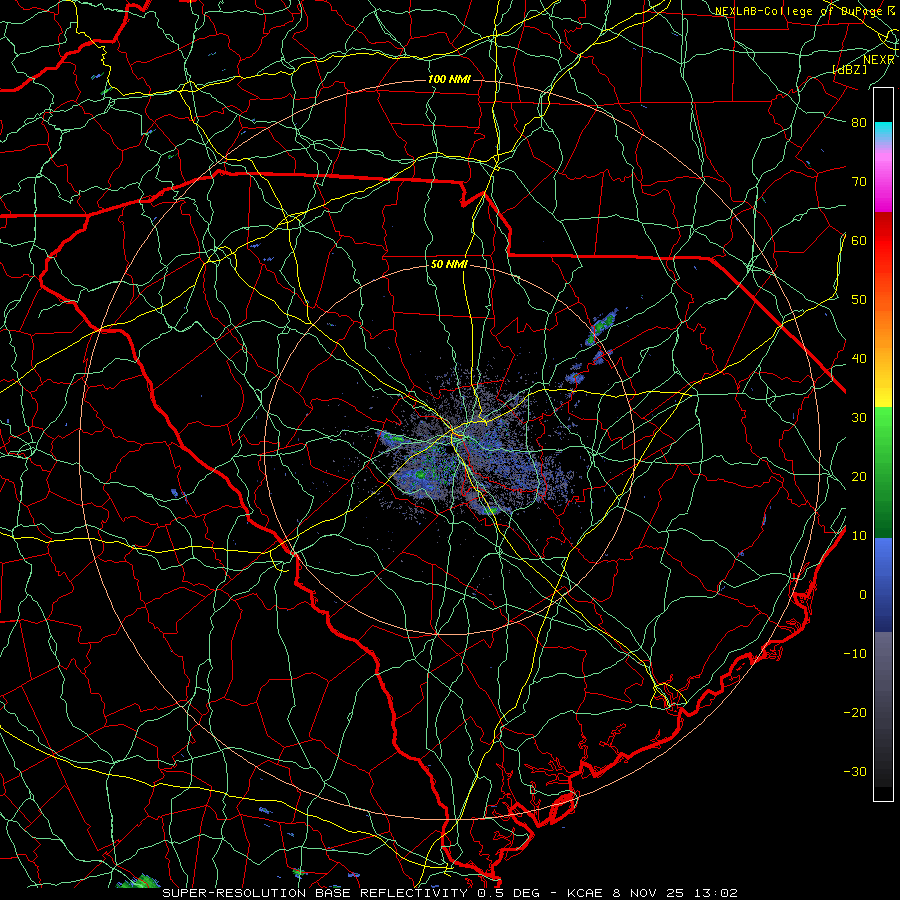Click the 30 value on the dBZ scale
The height and width of the screenshot is (900, 900).
pyautogui.click(x=859, y=417)
